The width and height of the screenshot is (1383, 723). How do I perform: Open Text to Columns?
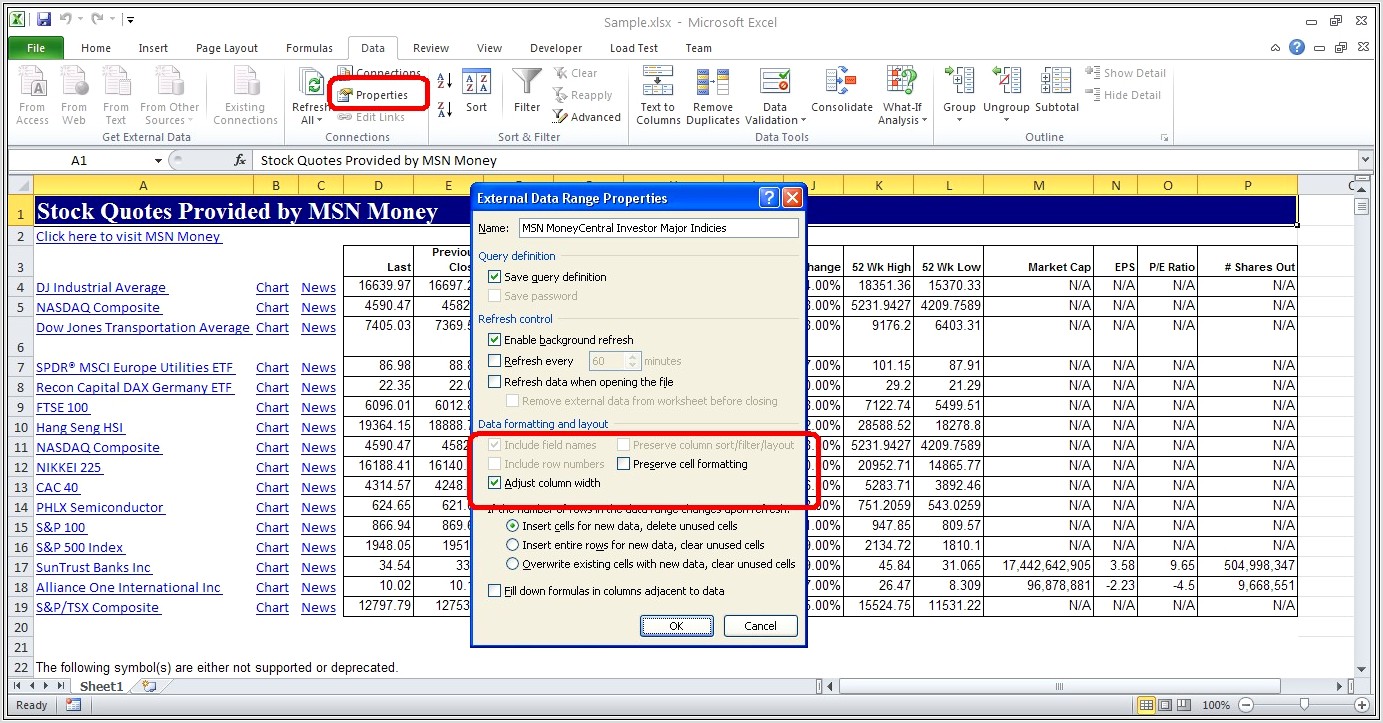coord(658,96)
